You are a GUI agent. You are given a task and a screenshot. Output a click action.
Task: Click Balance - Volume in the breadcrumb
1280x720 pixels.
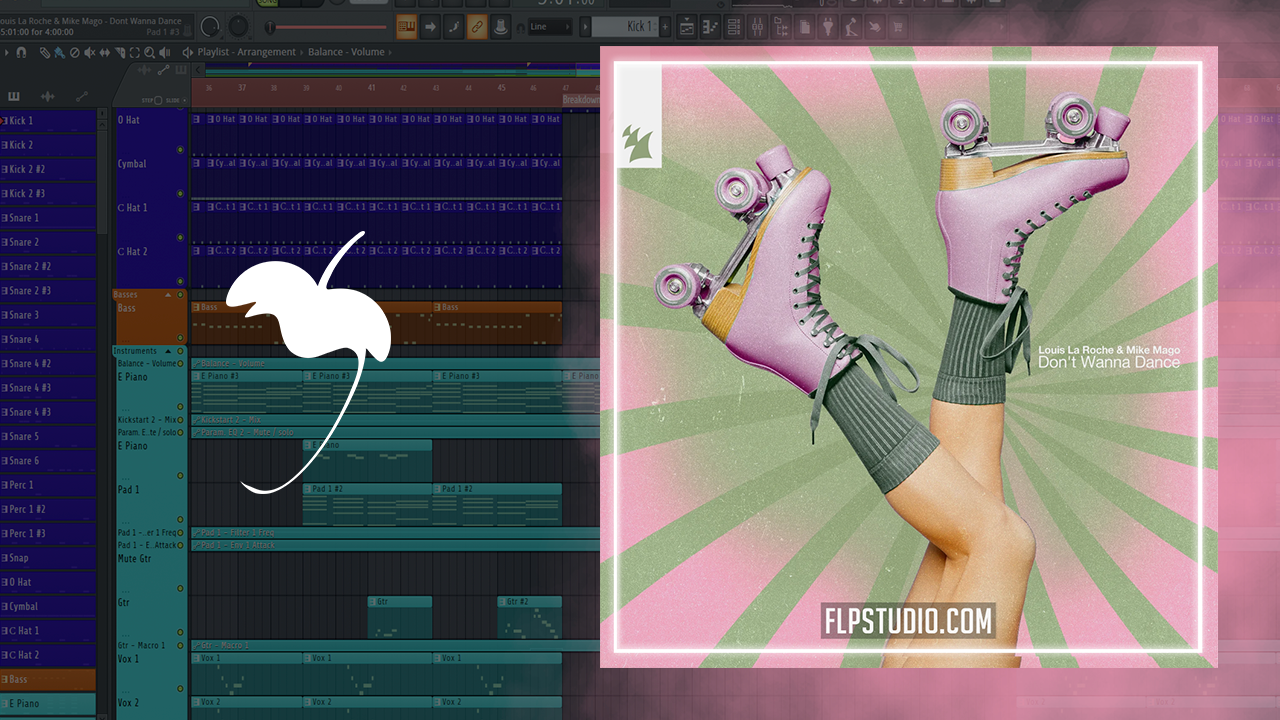click(x=346, y=52)
